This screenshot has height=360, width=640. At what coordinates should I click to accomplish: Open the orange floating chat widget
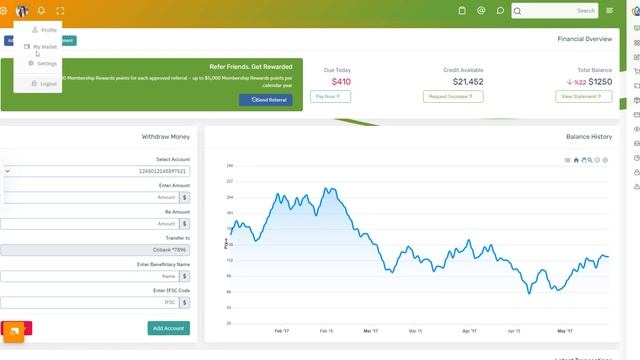point(14,332)
